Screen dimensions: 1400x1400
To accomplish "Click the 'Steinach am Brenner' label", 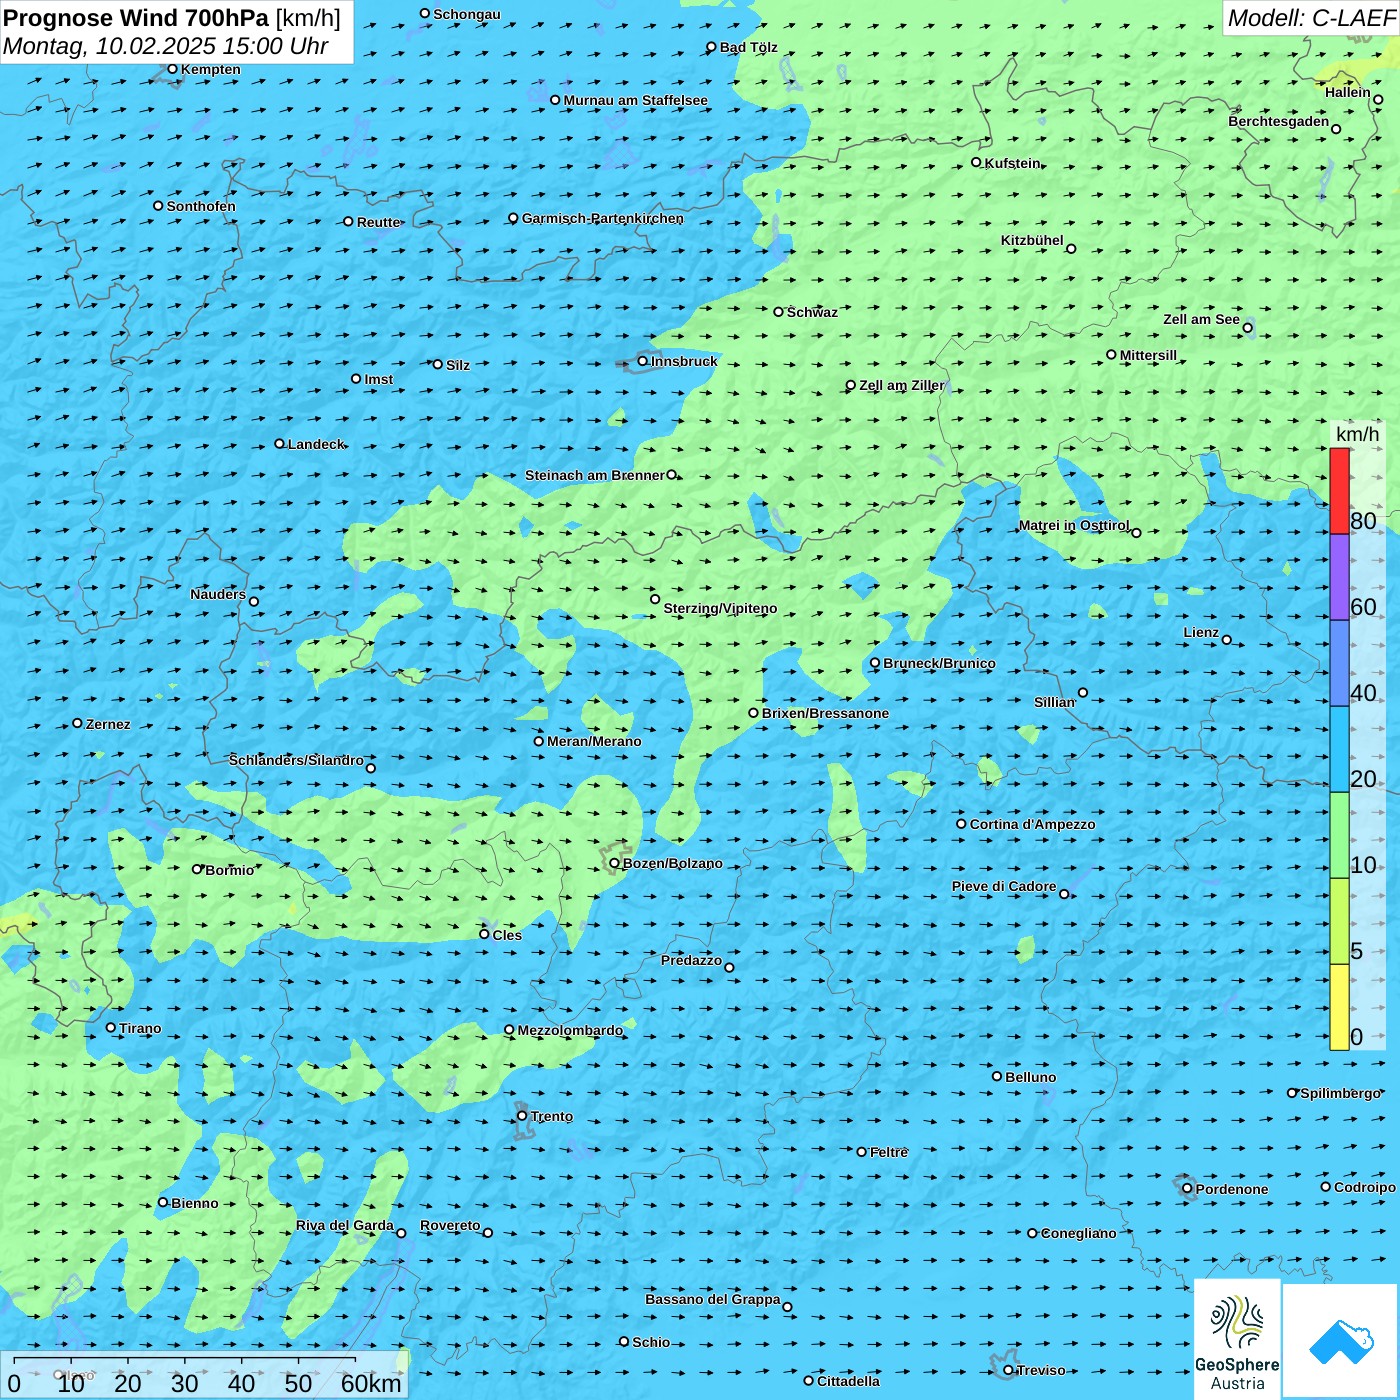I will coord(594,475).
